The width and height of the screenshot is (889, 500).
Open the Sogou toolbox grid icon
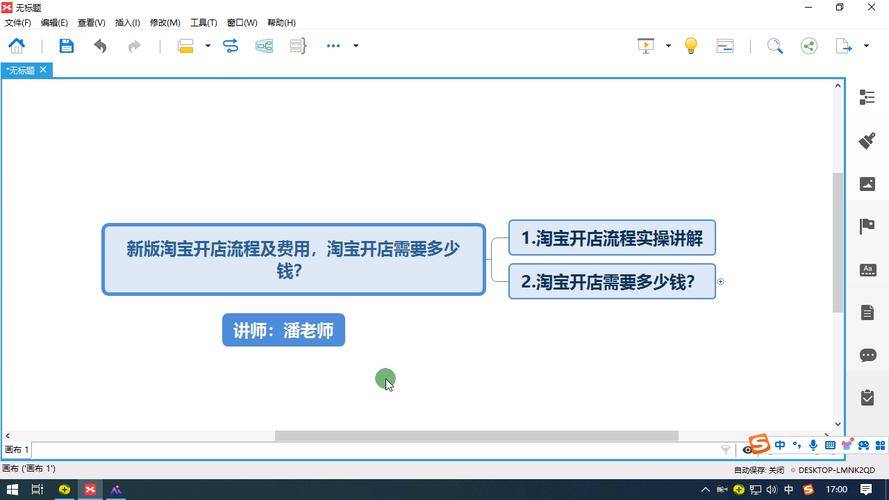[x=880, y=446]
